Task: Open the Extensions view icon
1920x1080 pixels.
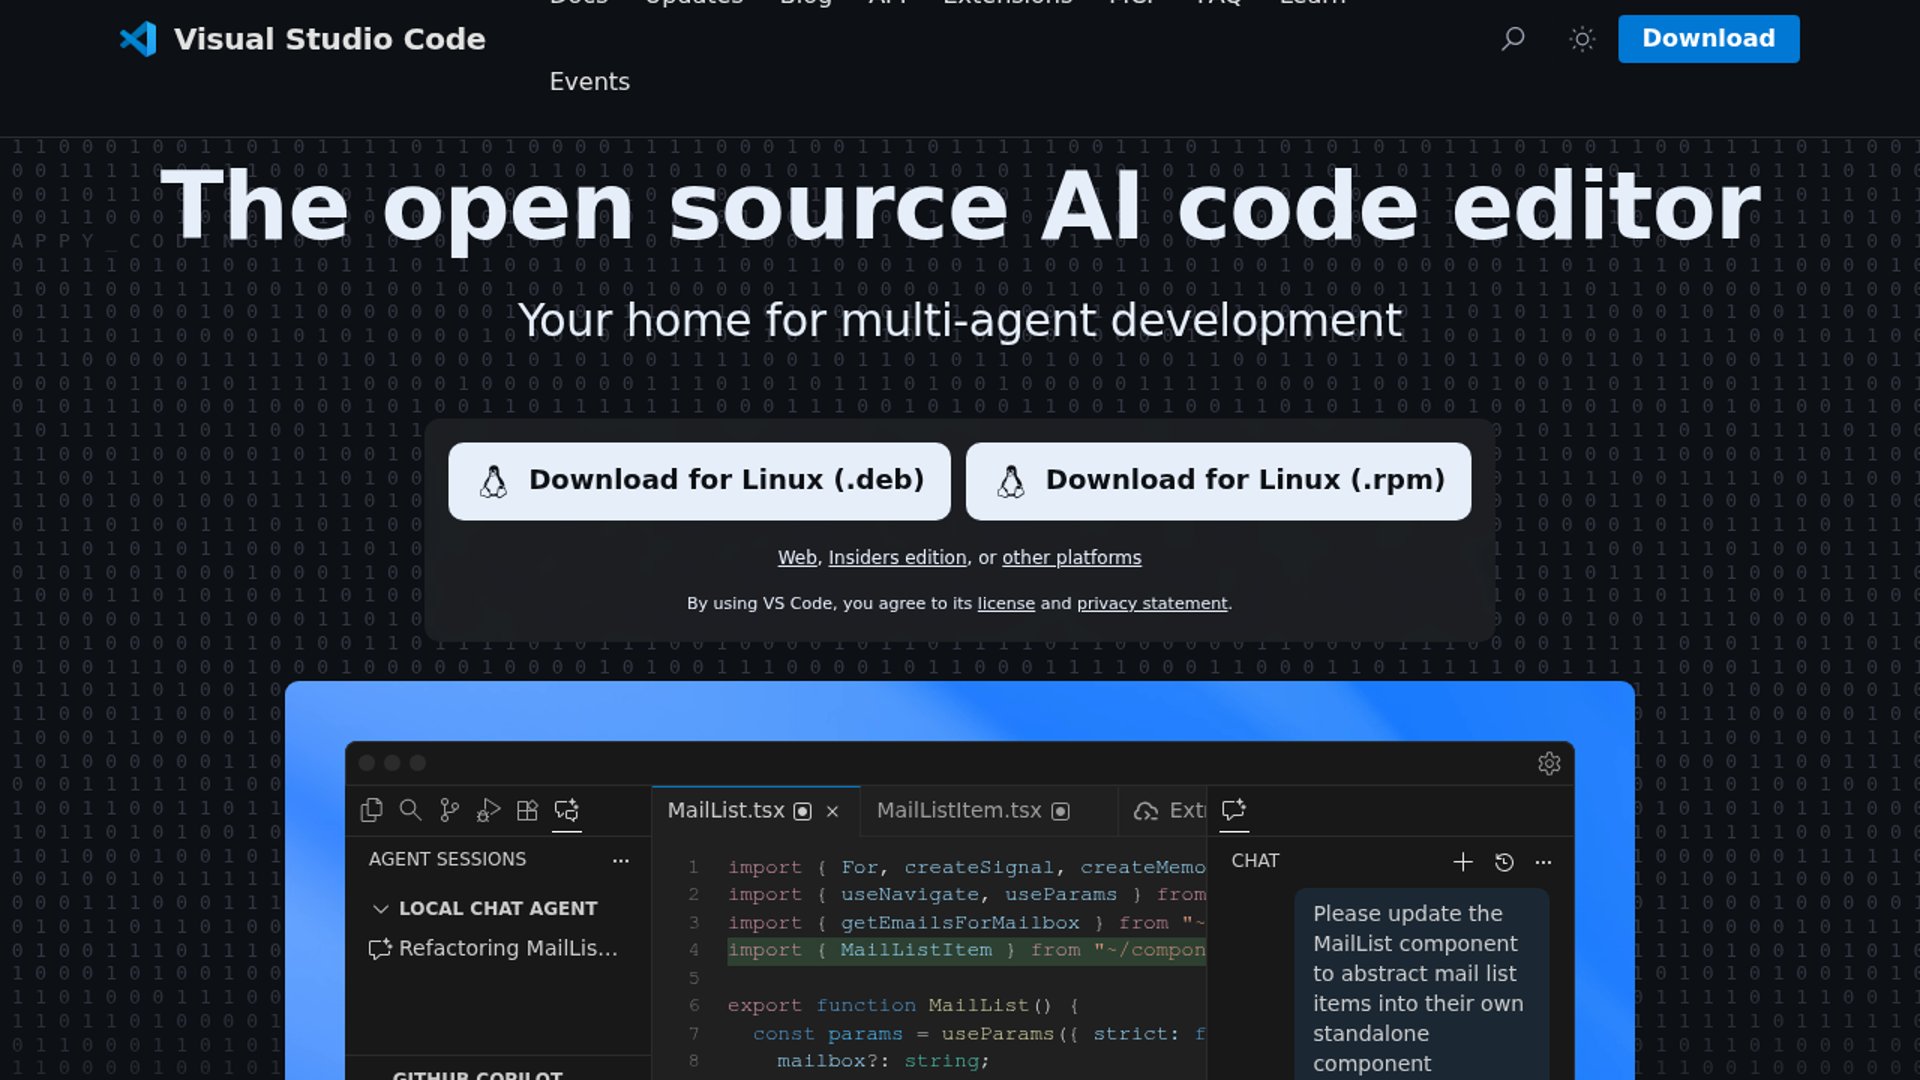Action: (527, 811)
